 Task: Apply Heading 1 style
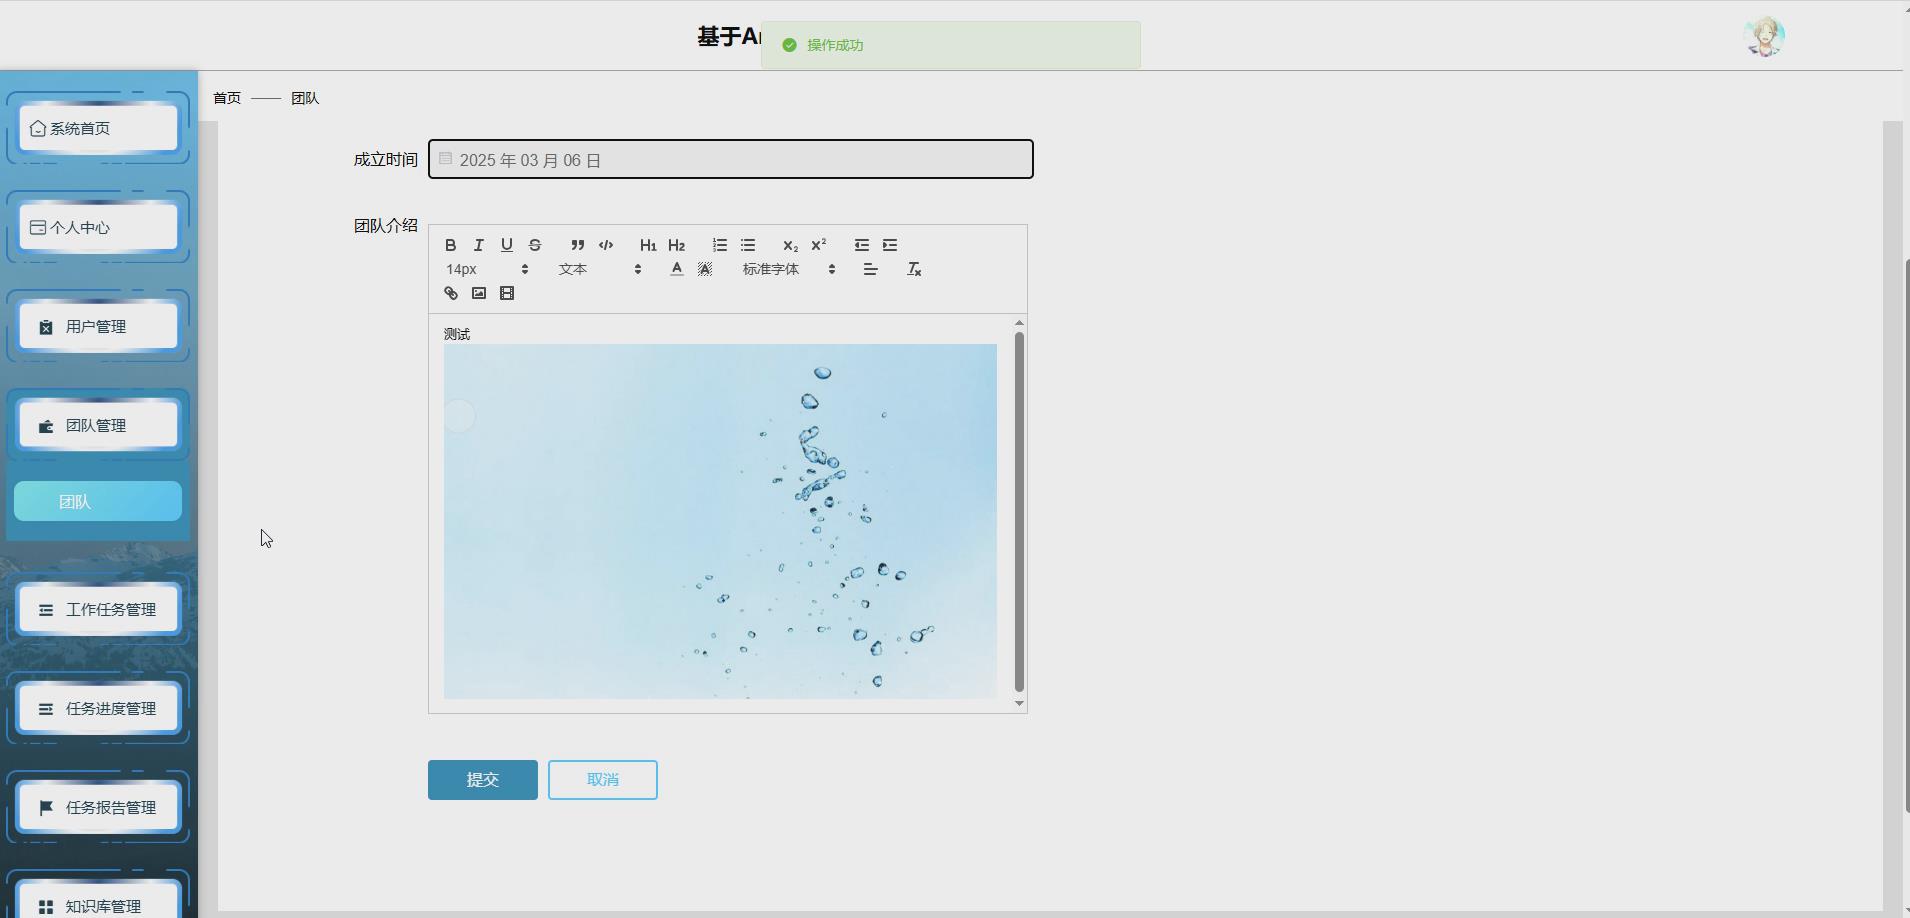click(648, 245)
